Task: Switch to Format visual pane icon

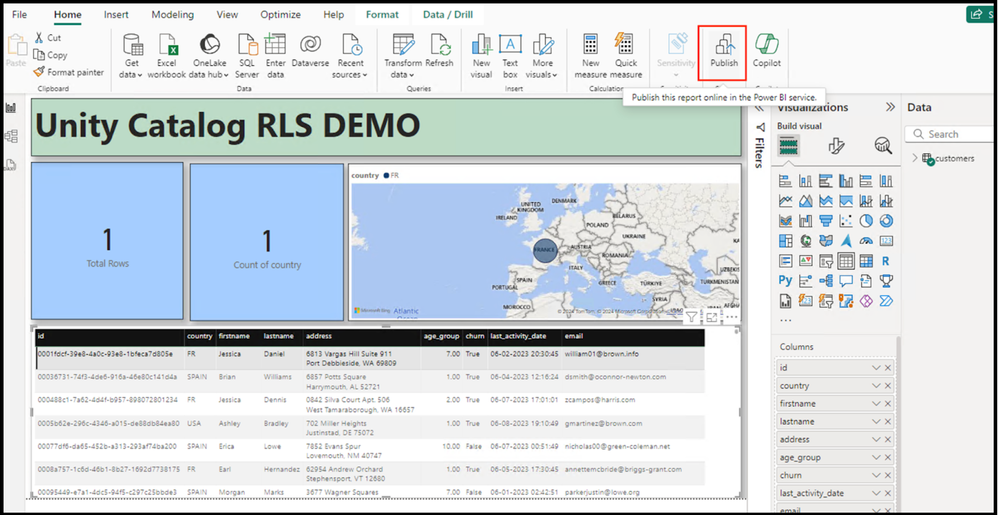Action: [836, 146]
